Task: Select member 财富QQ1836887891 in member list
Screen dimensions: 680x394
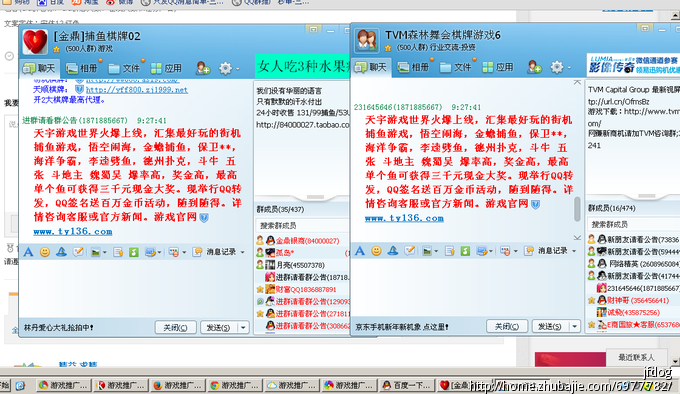Action: 303,289
